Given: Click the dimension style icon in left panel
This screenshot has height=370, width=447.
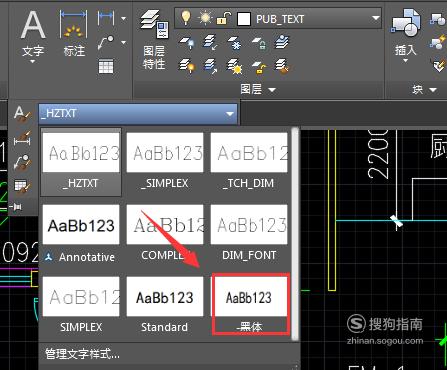Looking at the screenshot, I should click(22, 139).
